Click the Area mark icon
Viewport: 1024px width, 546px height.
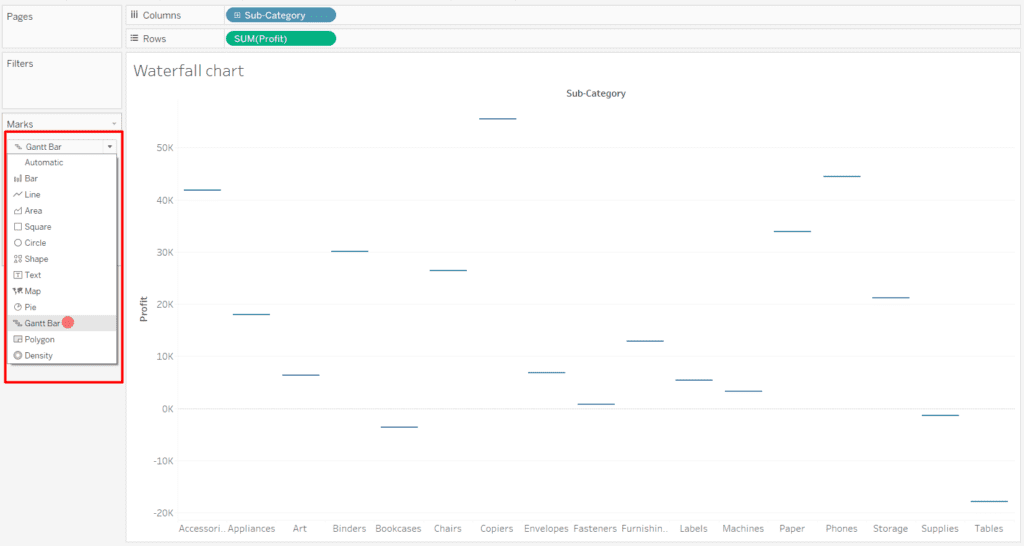(x=18, y=211)
